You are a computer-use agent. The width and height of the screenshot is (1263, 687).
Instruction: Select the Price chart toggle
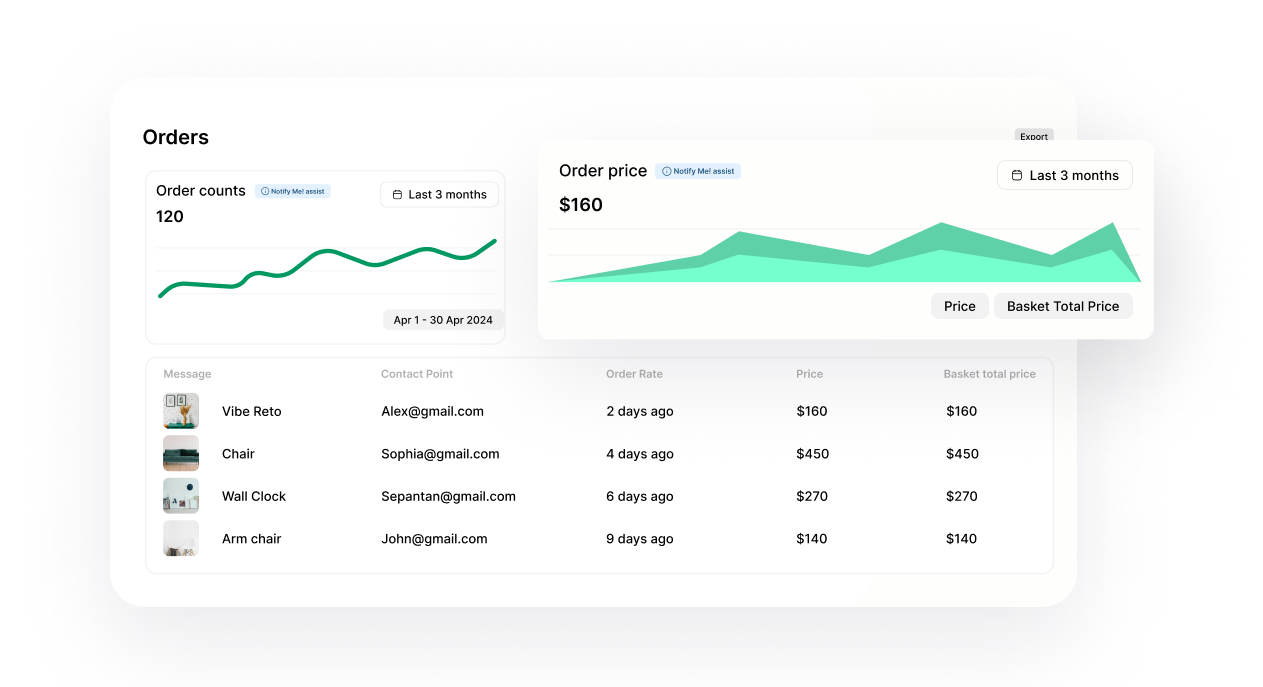coord(959,306)
